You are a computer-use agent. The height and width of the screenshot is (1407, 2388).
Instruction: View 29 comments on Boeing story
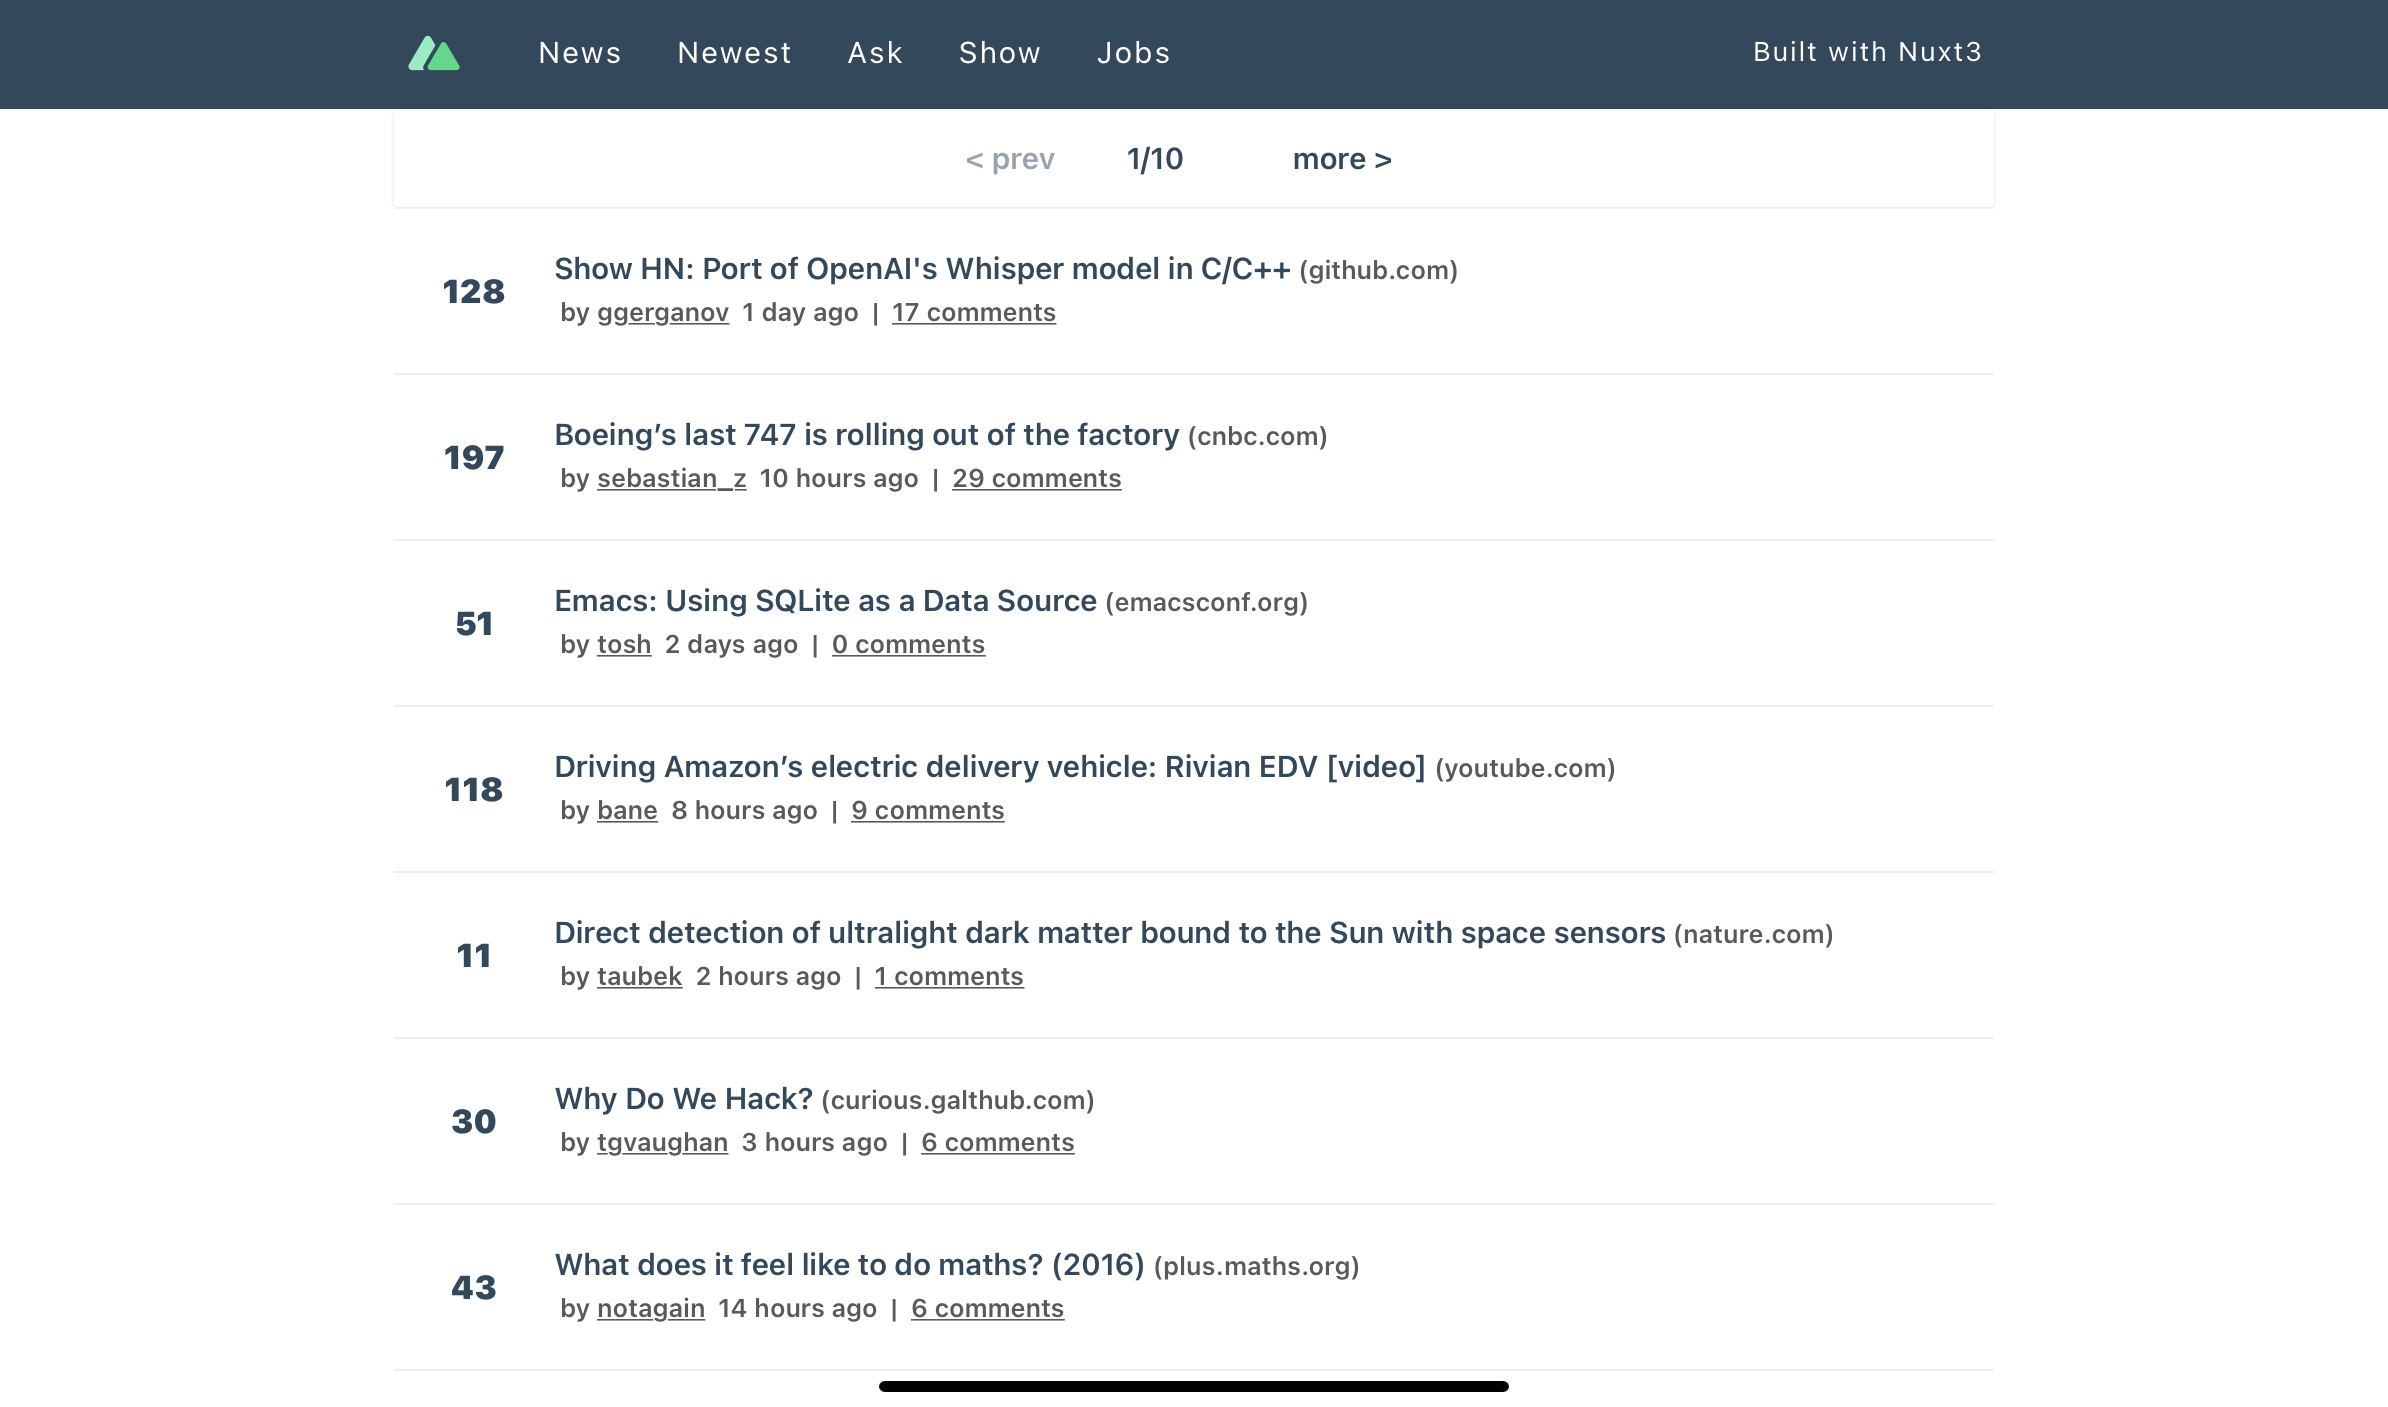click(x=1036, y=479)
